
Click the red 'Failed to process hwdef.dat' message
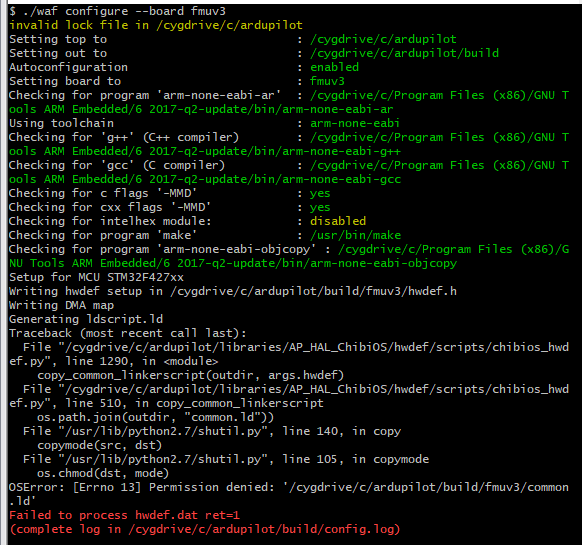tap(124, 515)
